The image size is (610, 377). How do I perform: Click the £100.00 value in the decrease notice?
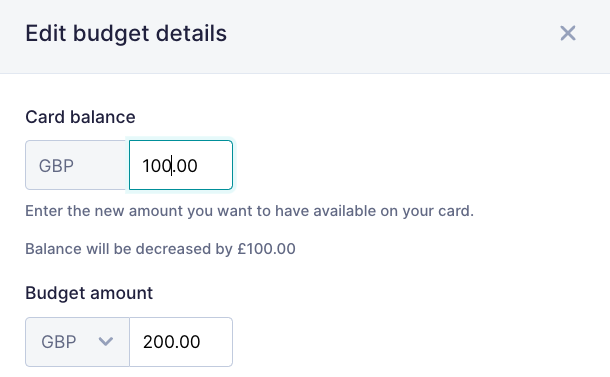pos(266,249)
